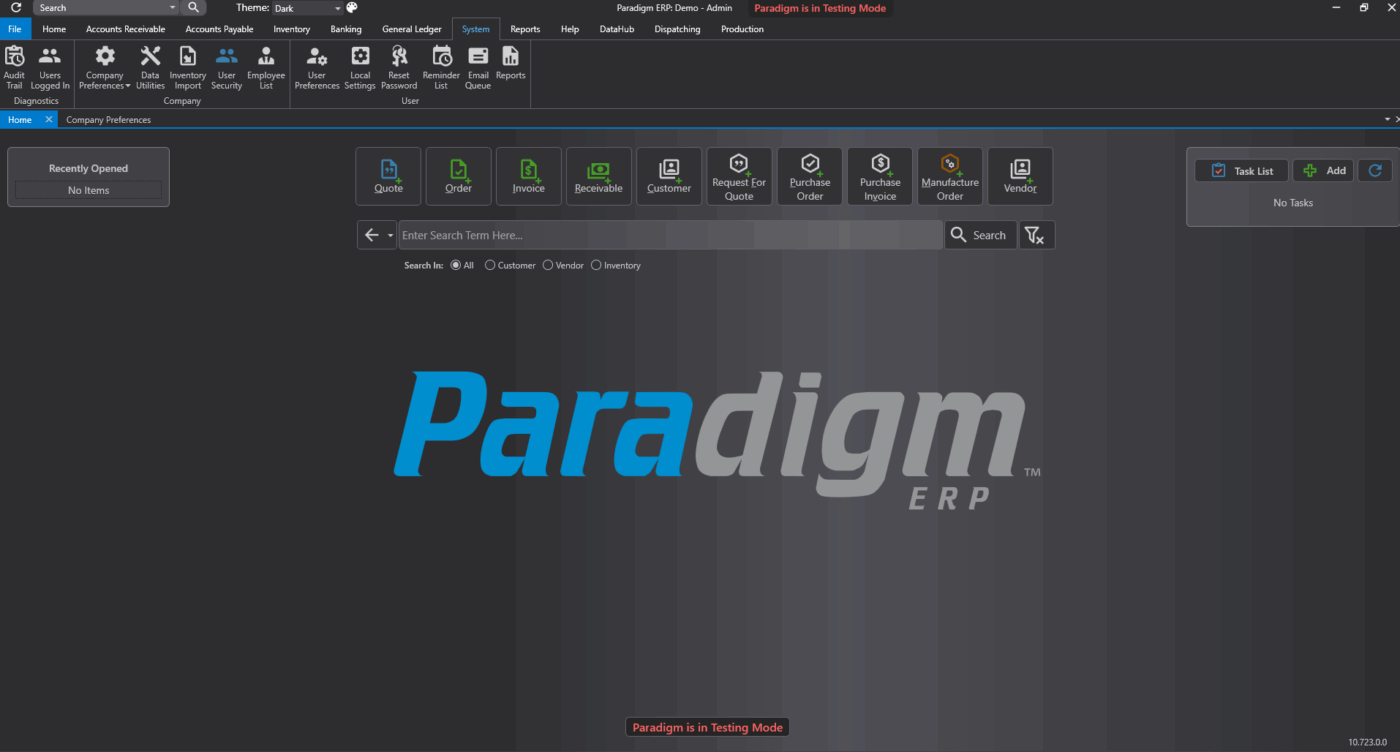Image resolution: width=1400 pixels, height=752 pixels.
Task: Click the bottom Testing Mode banner
Action: 708,727
